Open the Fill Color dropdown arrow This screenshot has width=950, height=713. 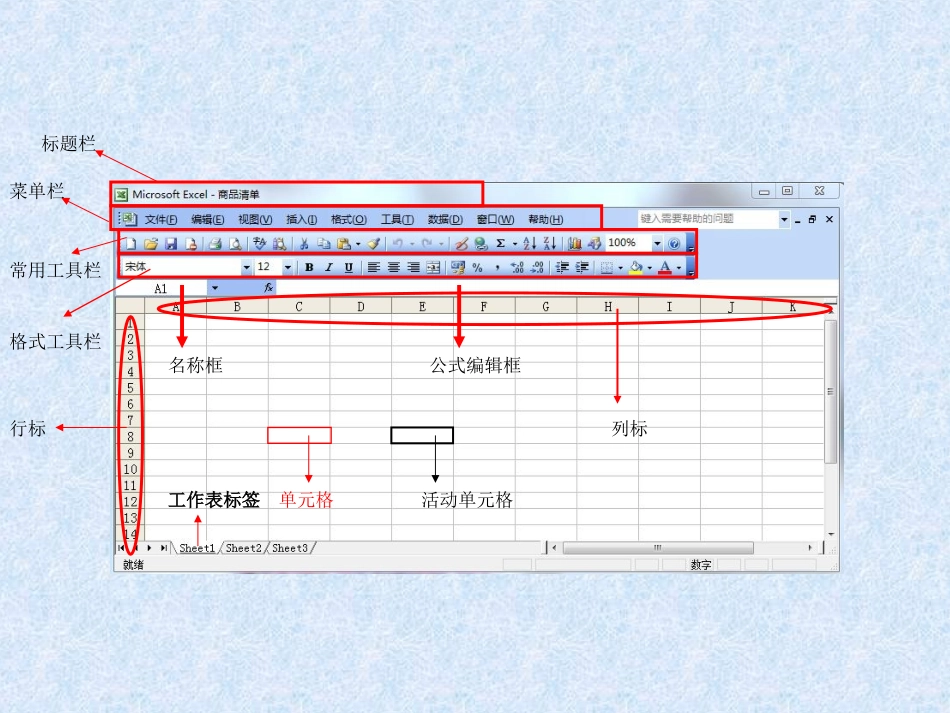[649, 268]
